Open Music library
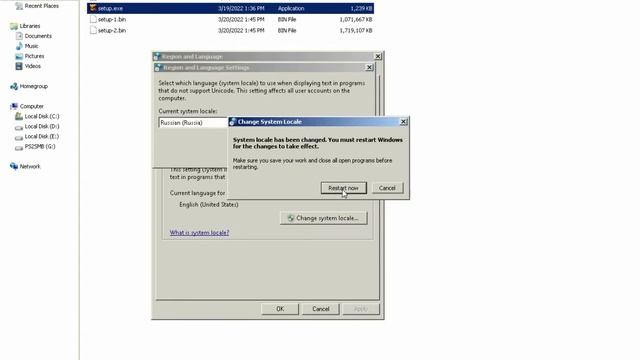This screenshot has width=640, height=360. pyautogui.click(x=31, y=46)
